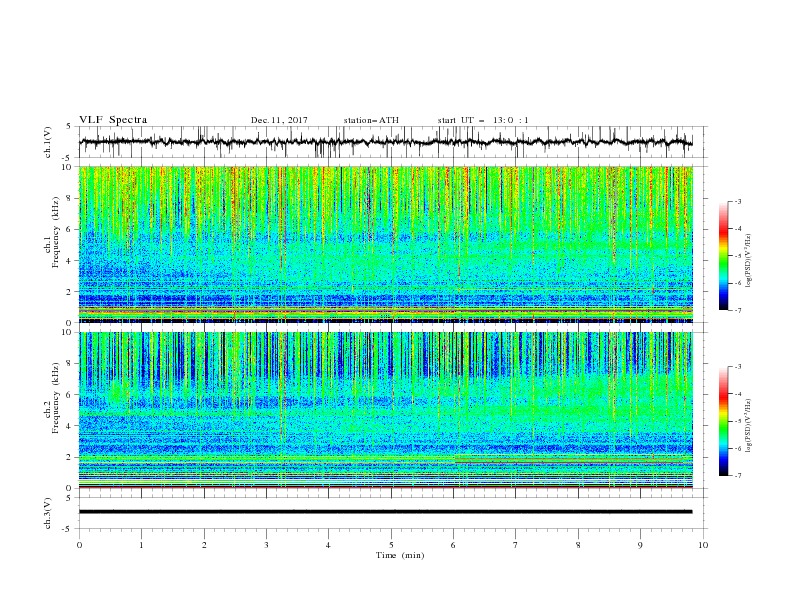This screenshot has height=612, width=792.
Task: Click the "5" tick of ch.1(V) axis
Action: pos(71,126)
